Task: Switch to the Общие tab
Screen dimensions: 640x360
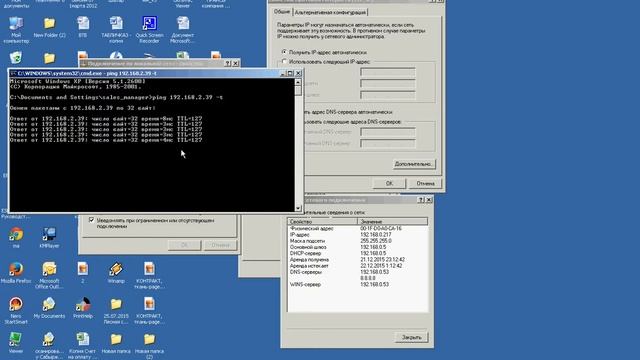Action: [x=282, y=12]
